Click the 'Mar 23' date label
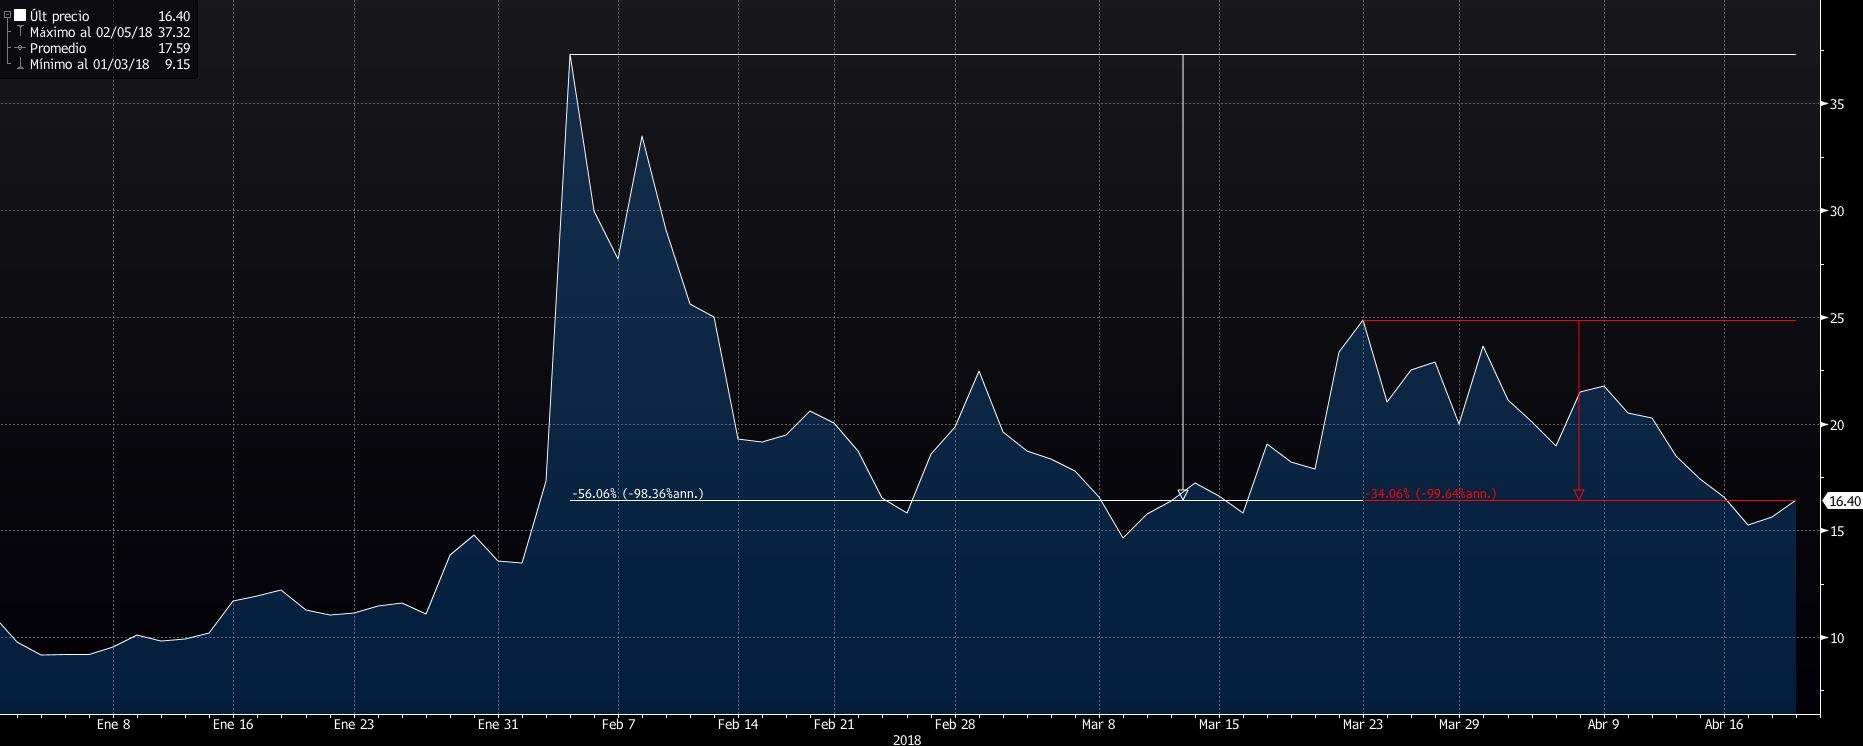Screen dimensions: 1863x746 [x=1364, y=724]
